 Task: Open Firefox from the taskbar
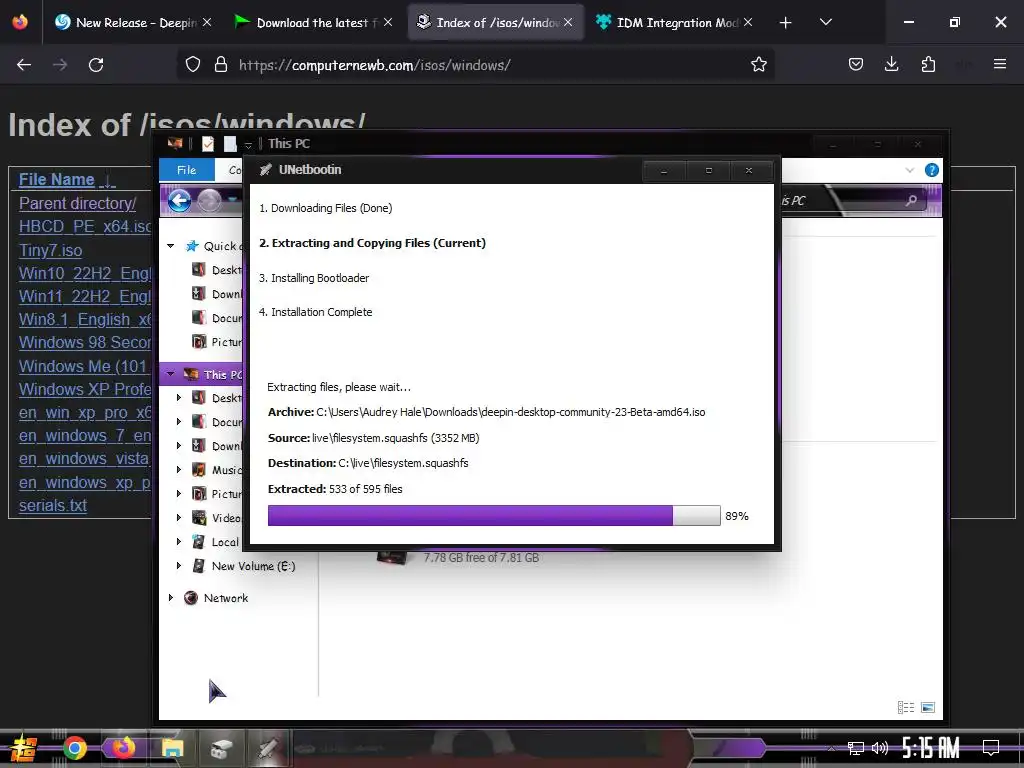tap(123, 748)
